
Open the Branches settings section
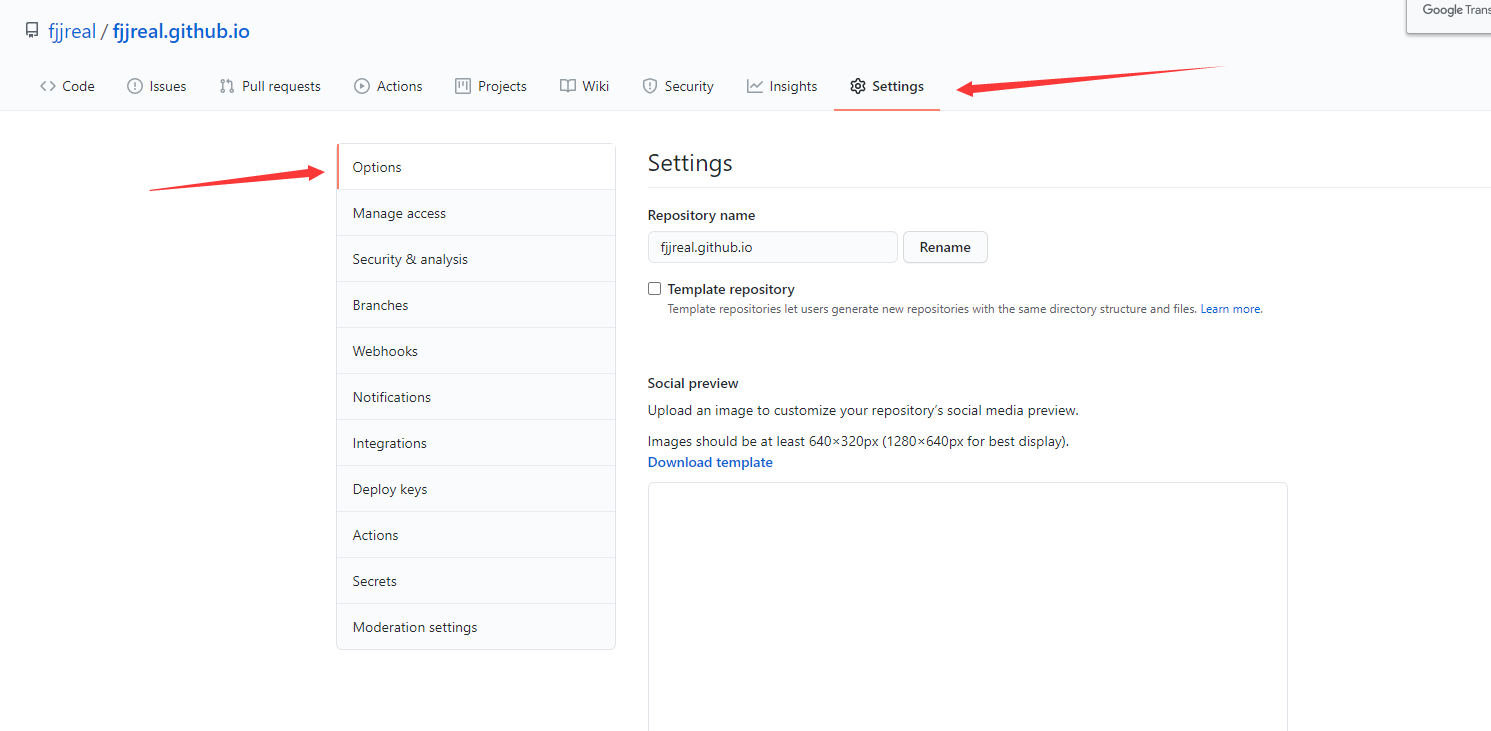380,304
